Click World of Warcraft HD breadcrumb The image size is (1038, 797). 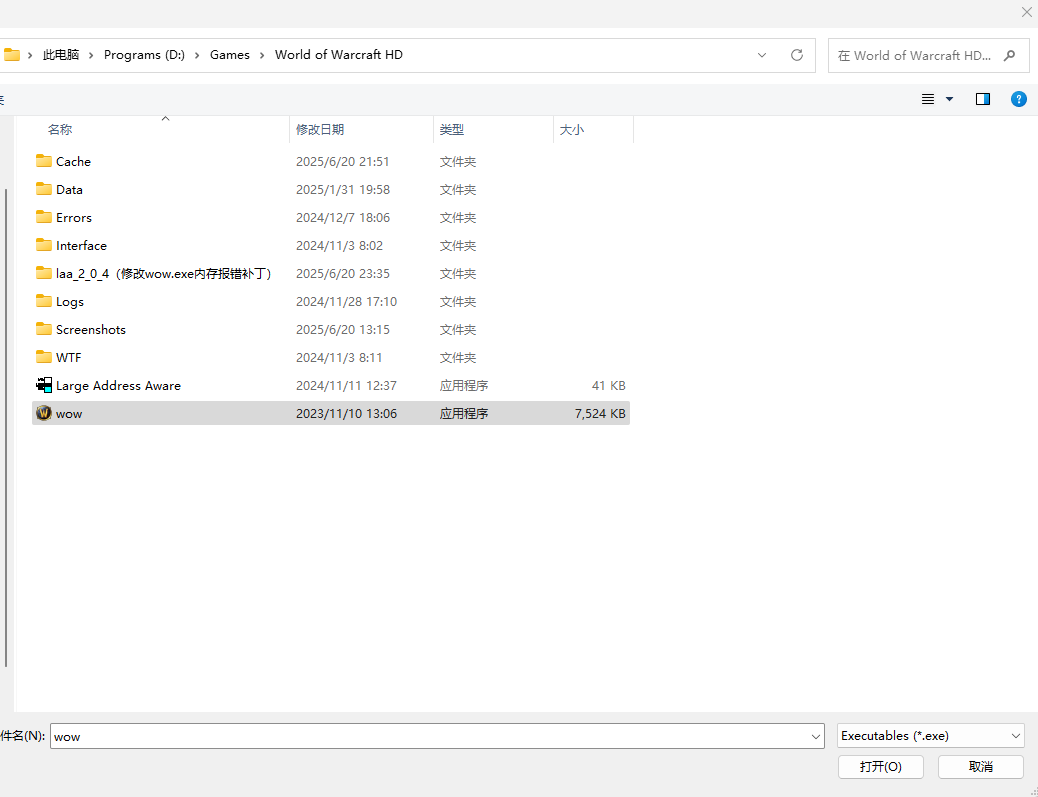(x=339, y=55)
